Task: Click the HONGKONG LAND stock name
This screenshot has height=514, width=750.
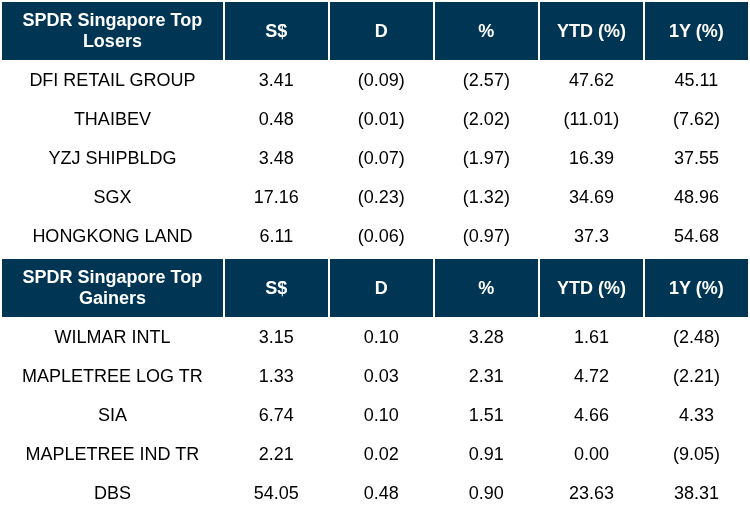Action: (112, 236)
